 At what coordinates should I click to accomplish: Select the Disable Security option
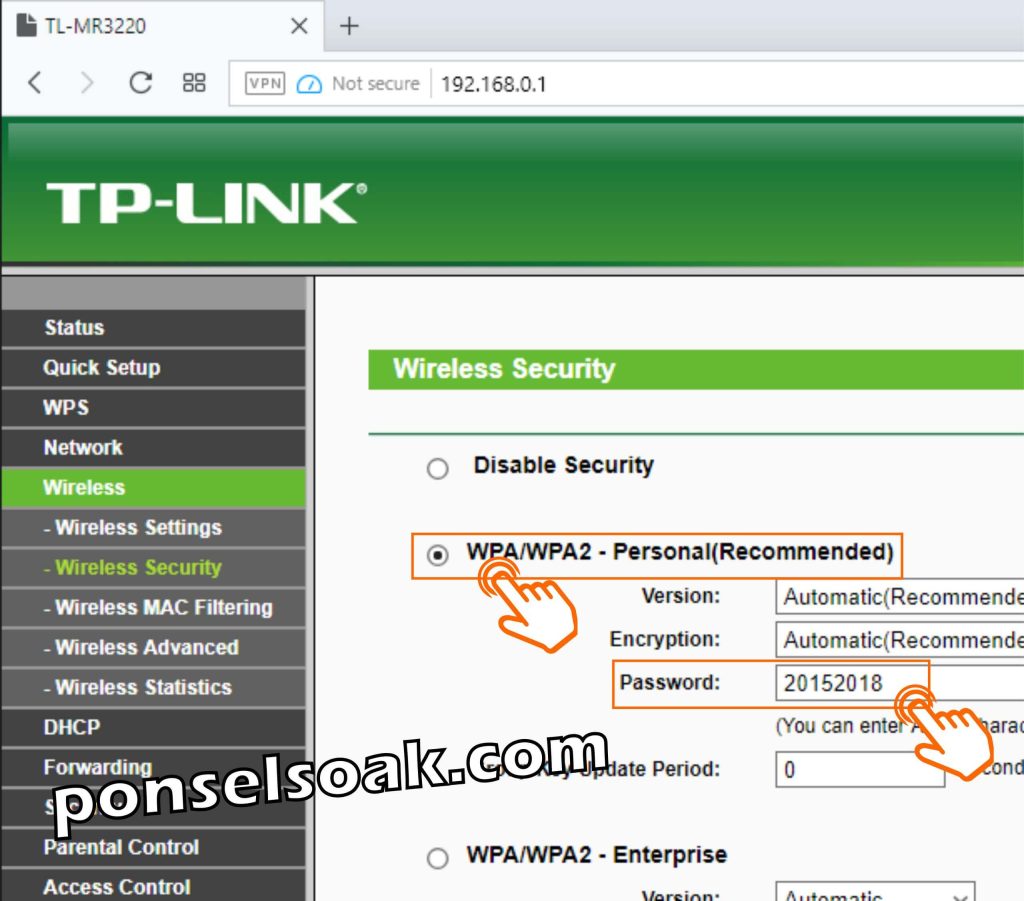[x=438, y=468]
